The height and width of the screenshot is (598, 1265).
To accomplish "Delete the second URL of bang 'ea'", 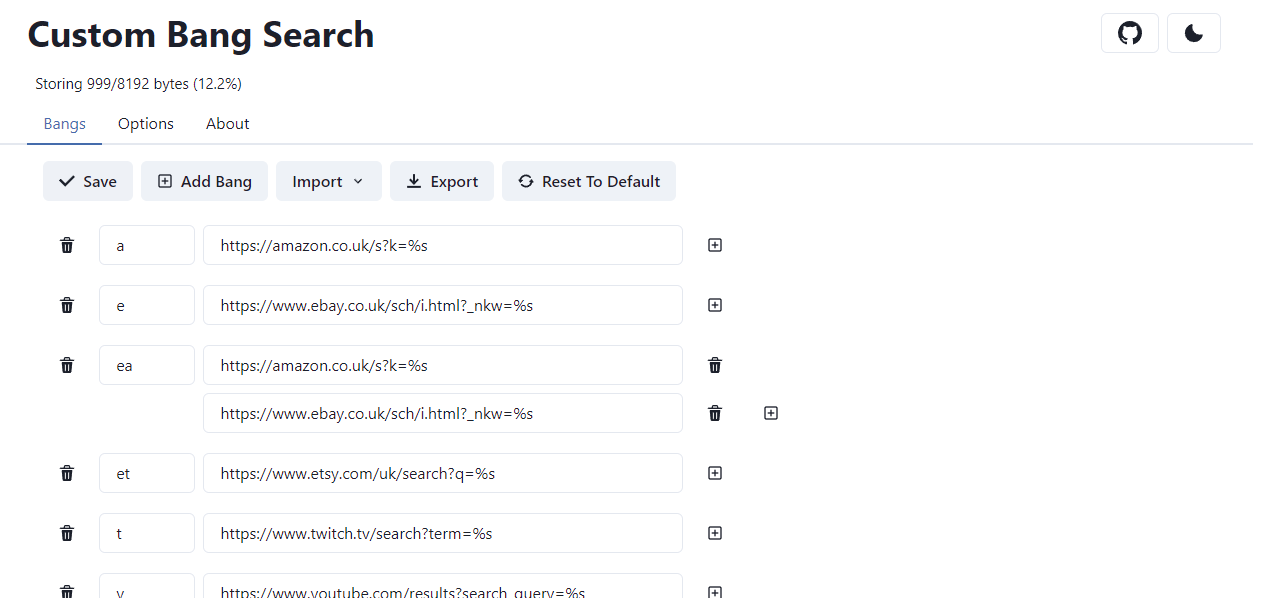I will click(x=714, y=413).
